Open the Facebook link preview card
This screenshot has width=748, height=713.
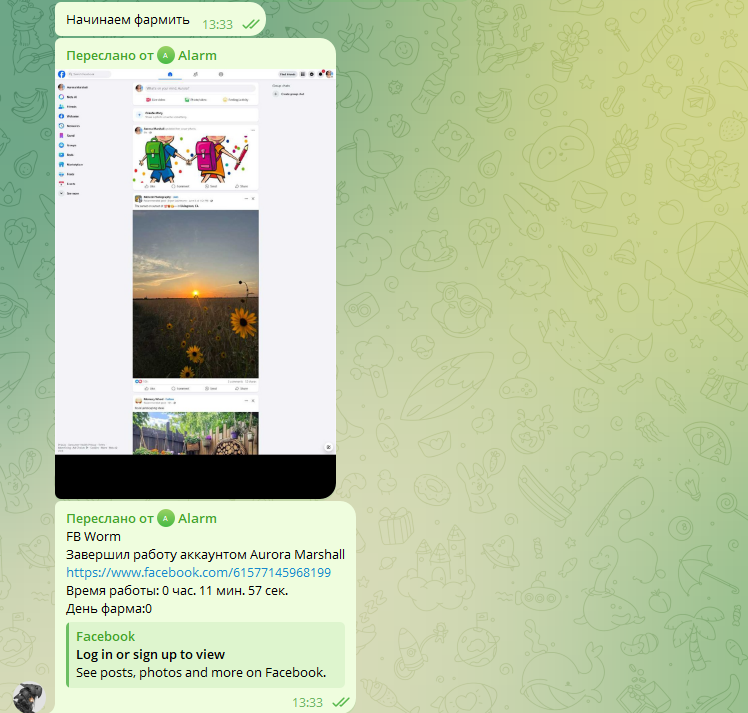tap(206, 654)
